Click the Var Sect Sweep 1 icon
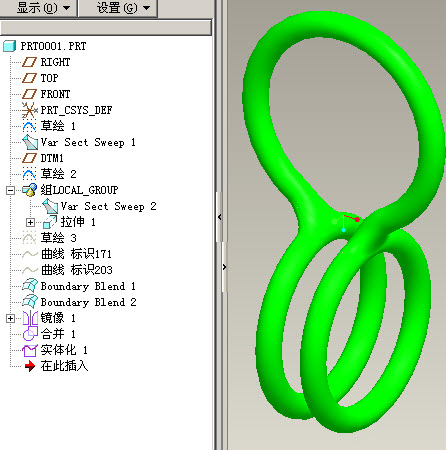Image resolution: width=446 pixels, height=450 pixels. point(30,142)
